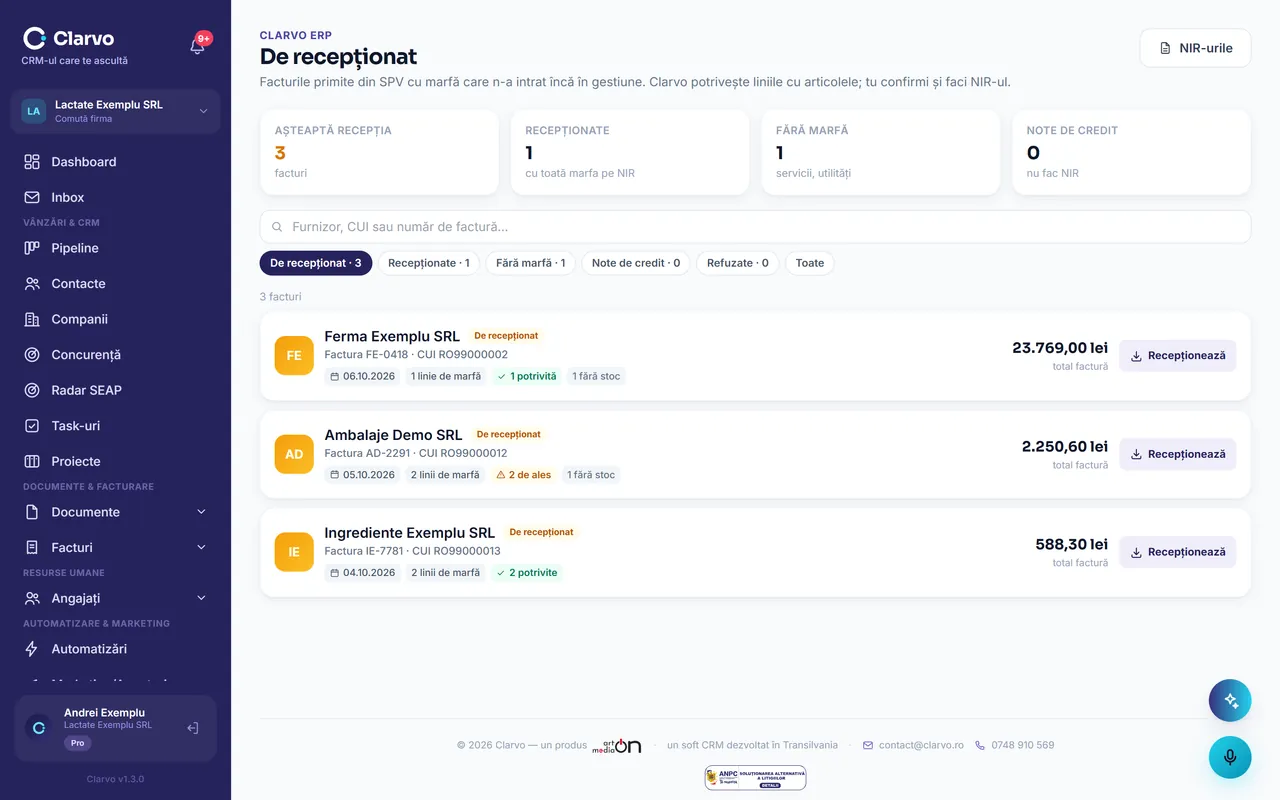
Task: Click the Recepționate summary card
Action: click(x=630, y=152)
